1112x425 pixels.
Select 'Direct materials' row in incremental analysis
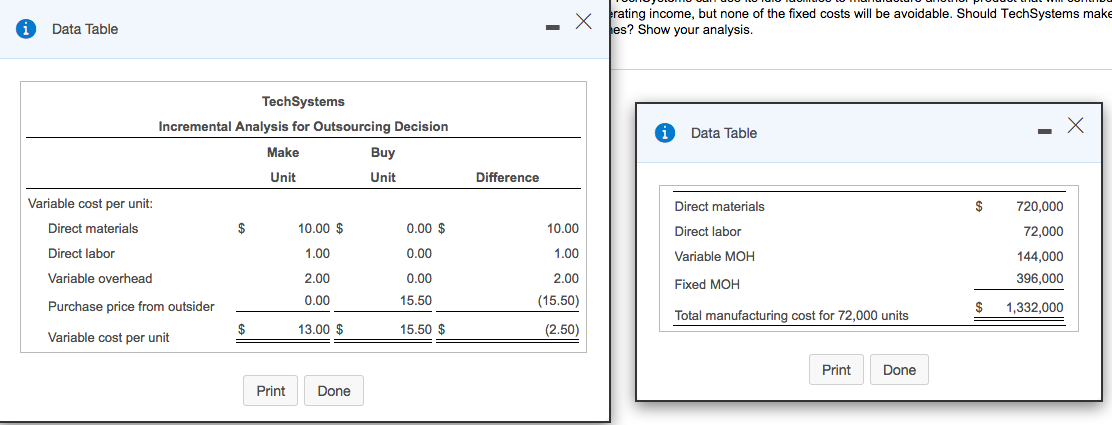(93, 228)
